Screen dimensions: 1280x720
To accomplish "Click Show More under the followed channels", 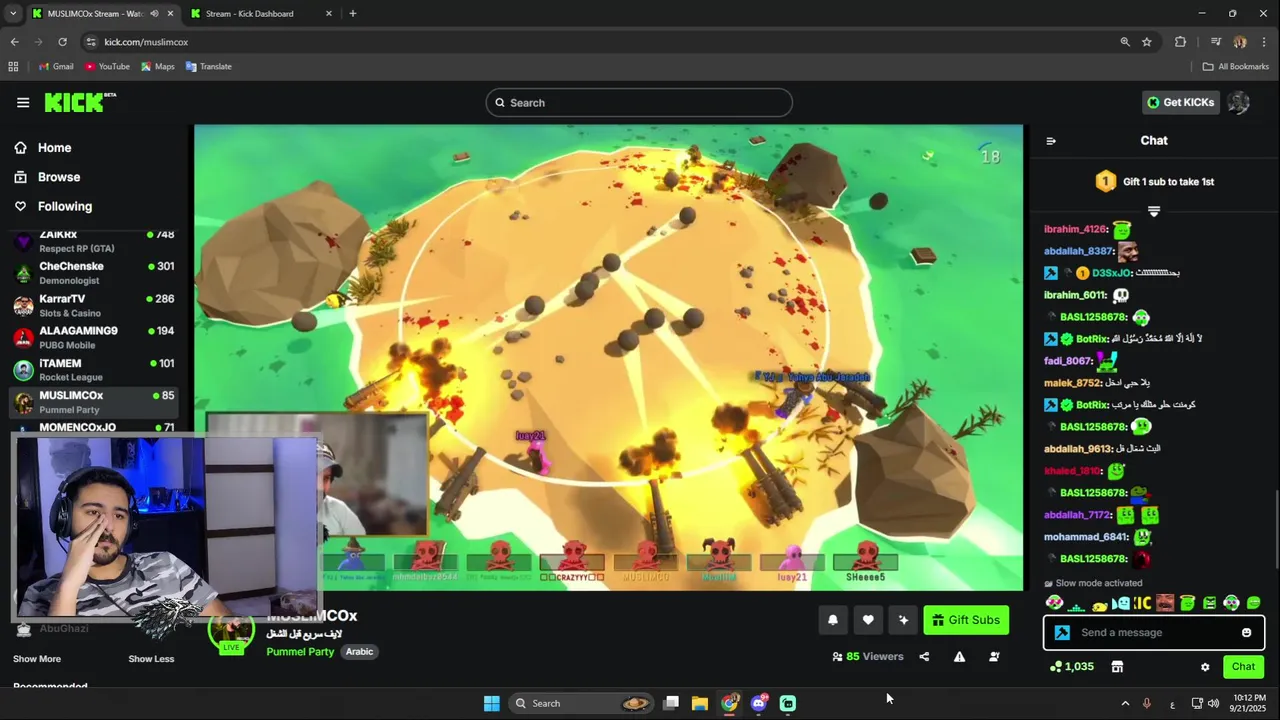I will point(37,659).
